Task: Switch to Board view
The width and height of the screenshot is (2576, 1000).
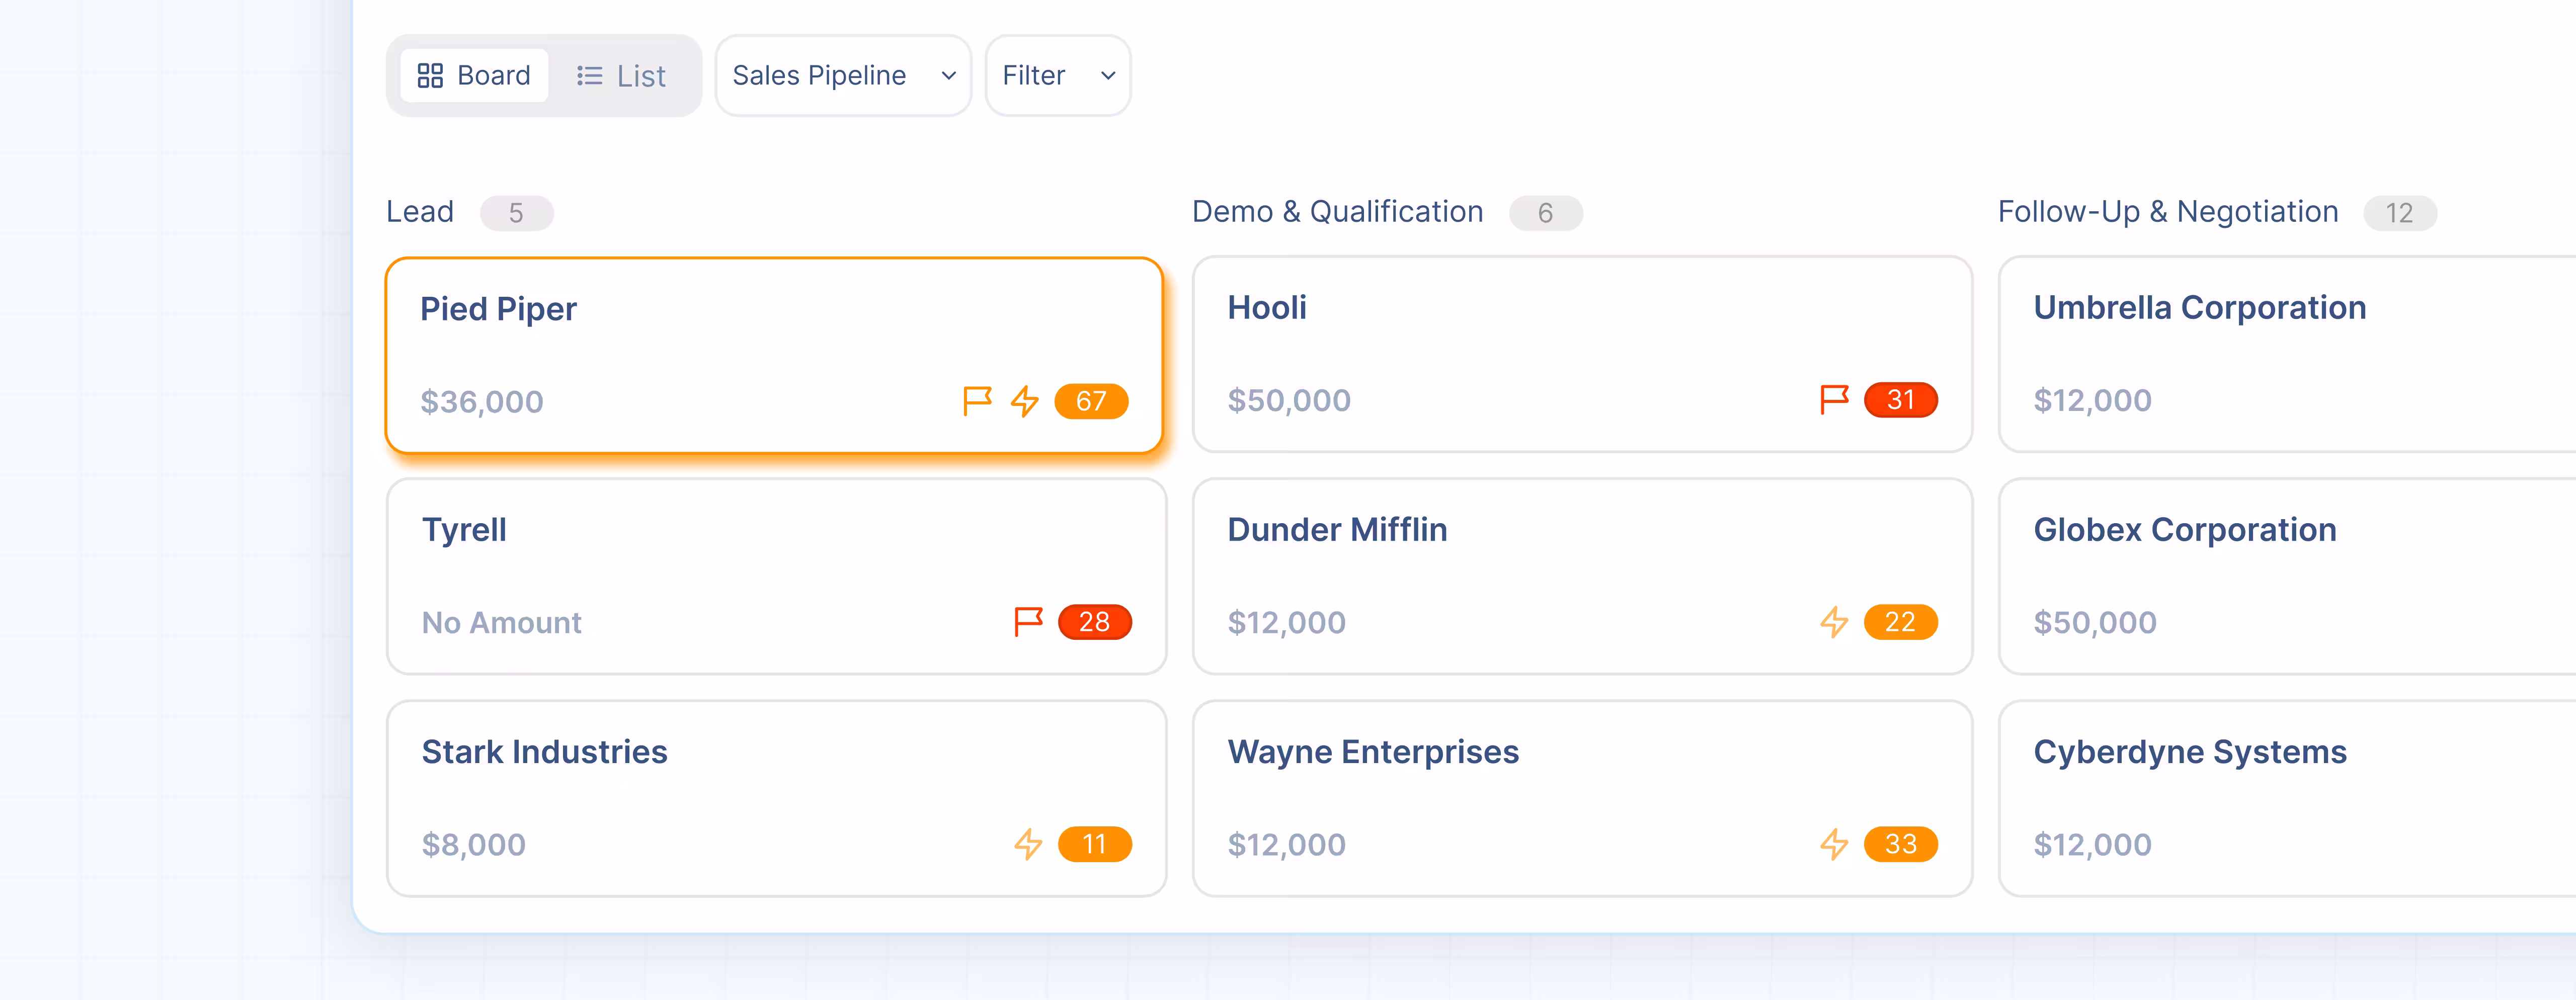Action: click(x=474, y=76)
